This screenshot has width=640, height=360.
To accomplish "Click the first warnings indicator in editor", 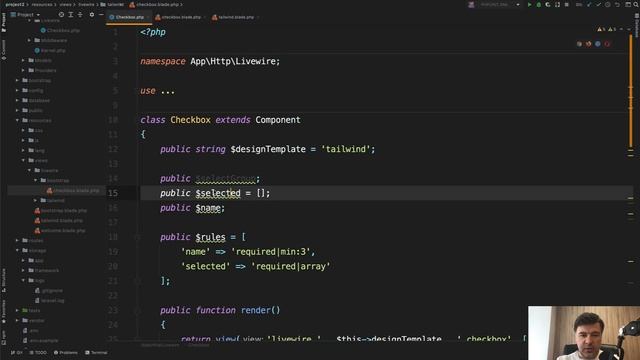I will (601, 29).
